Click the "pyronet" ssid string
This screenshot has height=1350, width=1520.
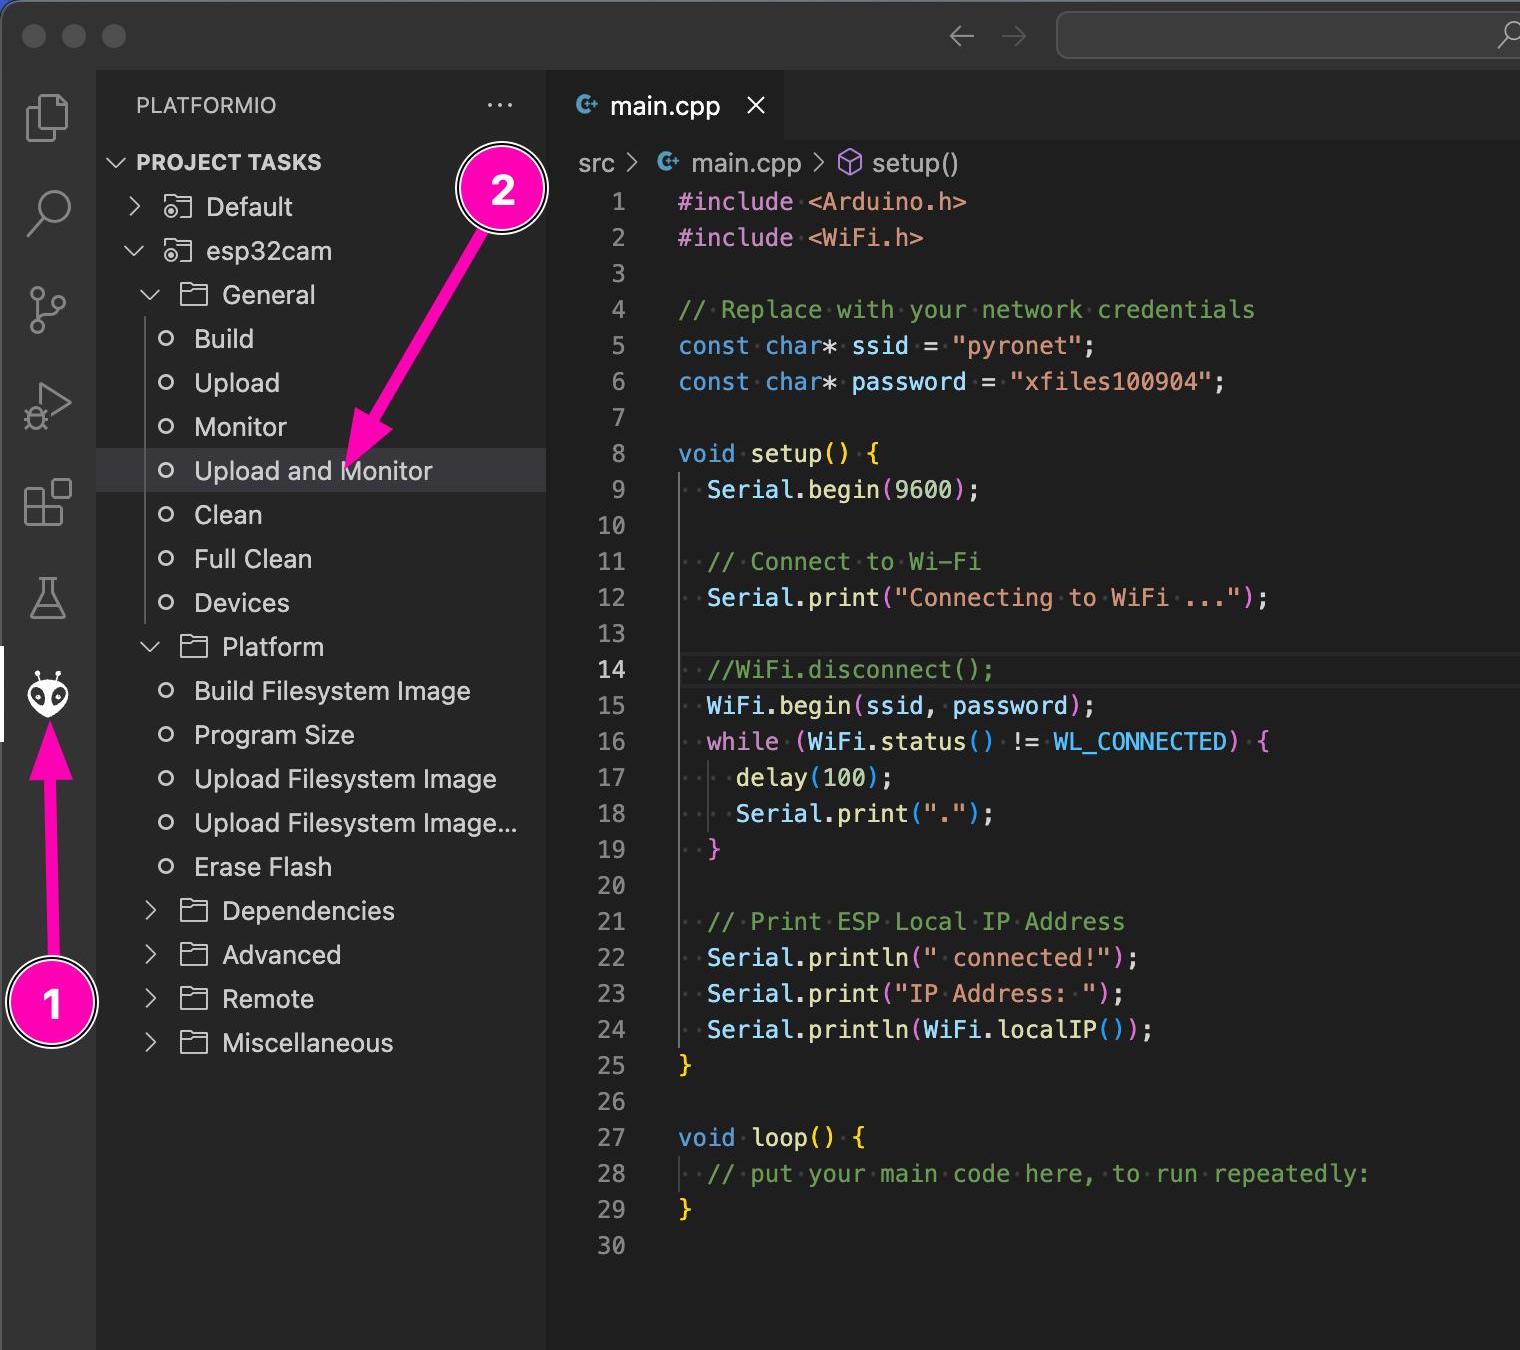(1016, 346)
